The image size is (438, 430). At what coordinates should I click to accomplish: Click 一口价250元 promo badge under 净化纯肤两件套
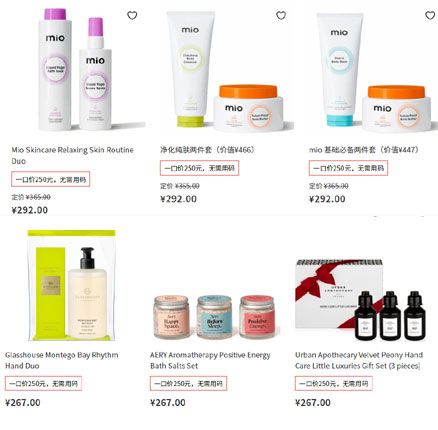pyautogui.click(x=199, y=168)
